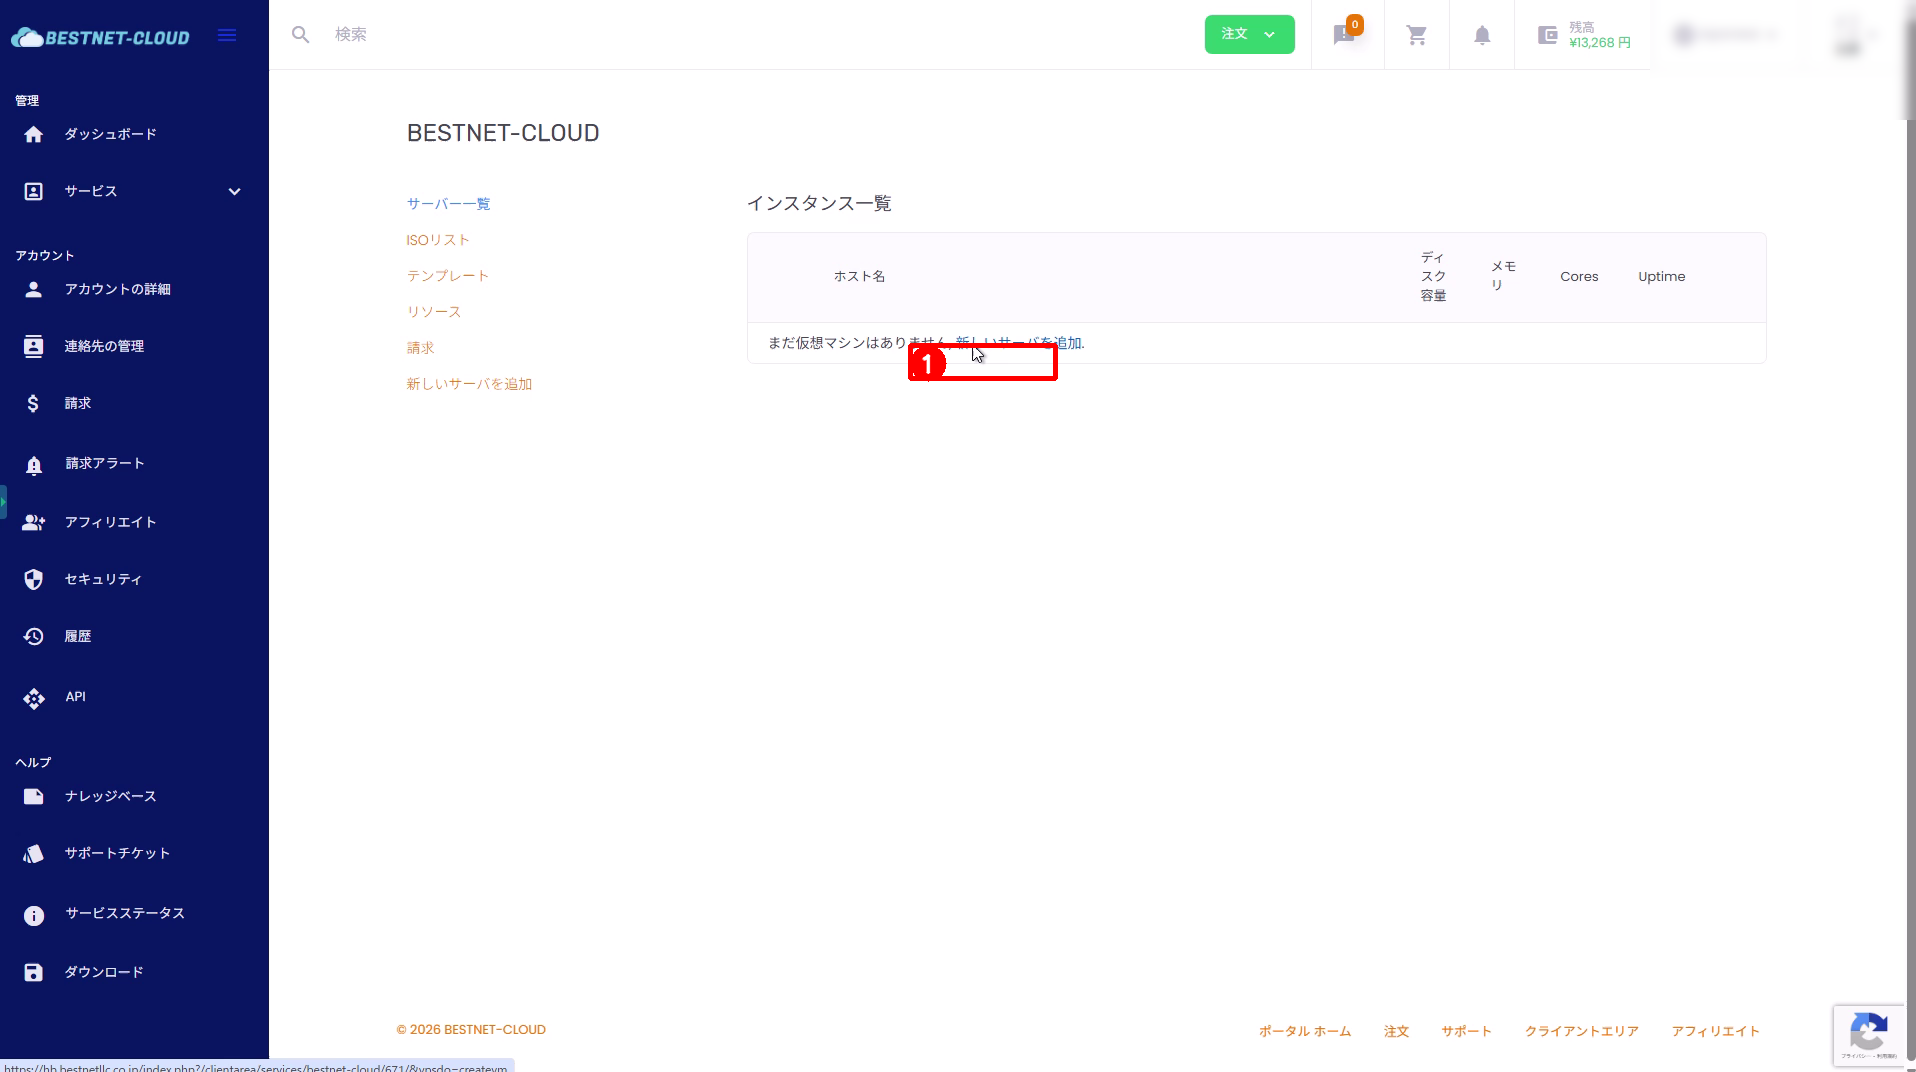The image size is (1916, 1072).
Task: Click the API icon in sidebar
Action: coord(34,698)
